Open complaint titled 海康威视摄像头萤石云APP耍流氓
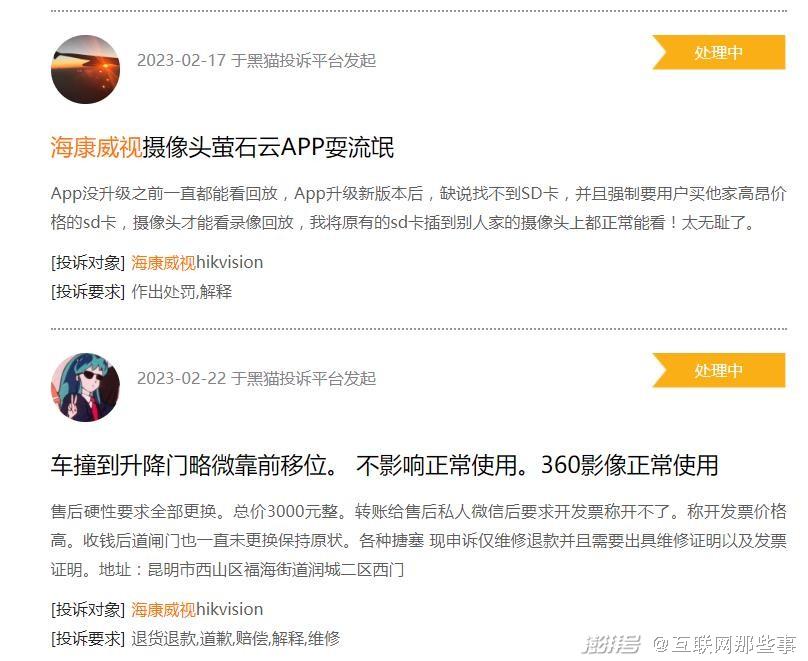This screenshot has width=808, height=661. [x=222, y=147]
